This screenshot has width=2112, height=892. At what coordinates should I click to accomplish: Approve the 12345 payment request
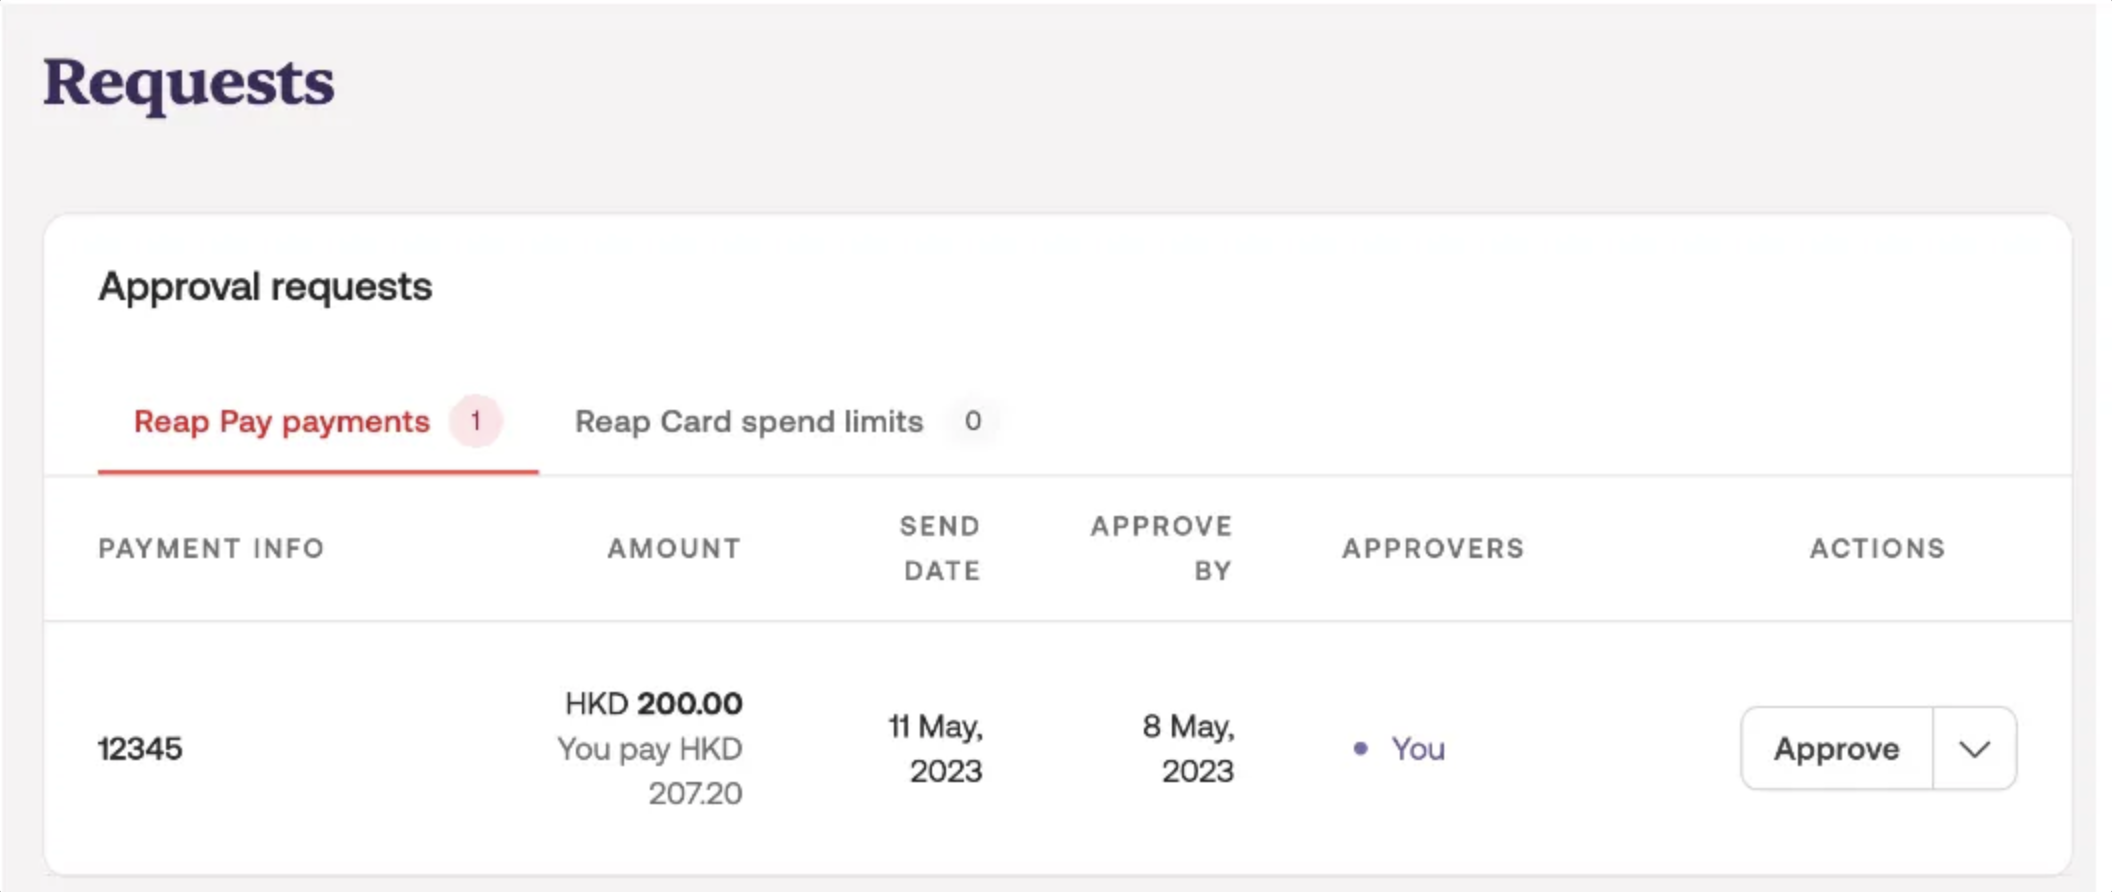[1836, 749]
